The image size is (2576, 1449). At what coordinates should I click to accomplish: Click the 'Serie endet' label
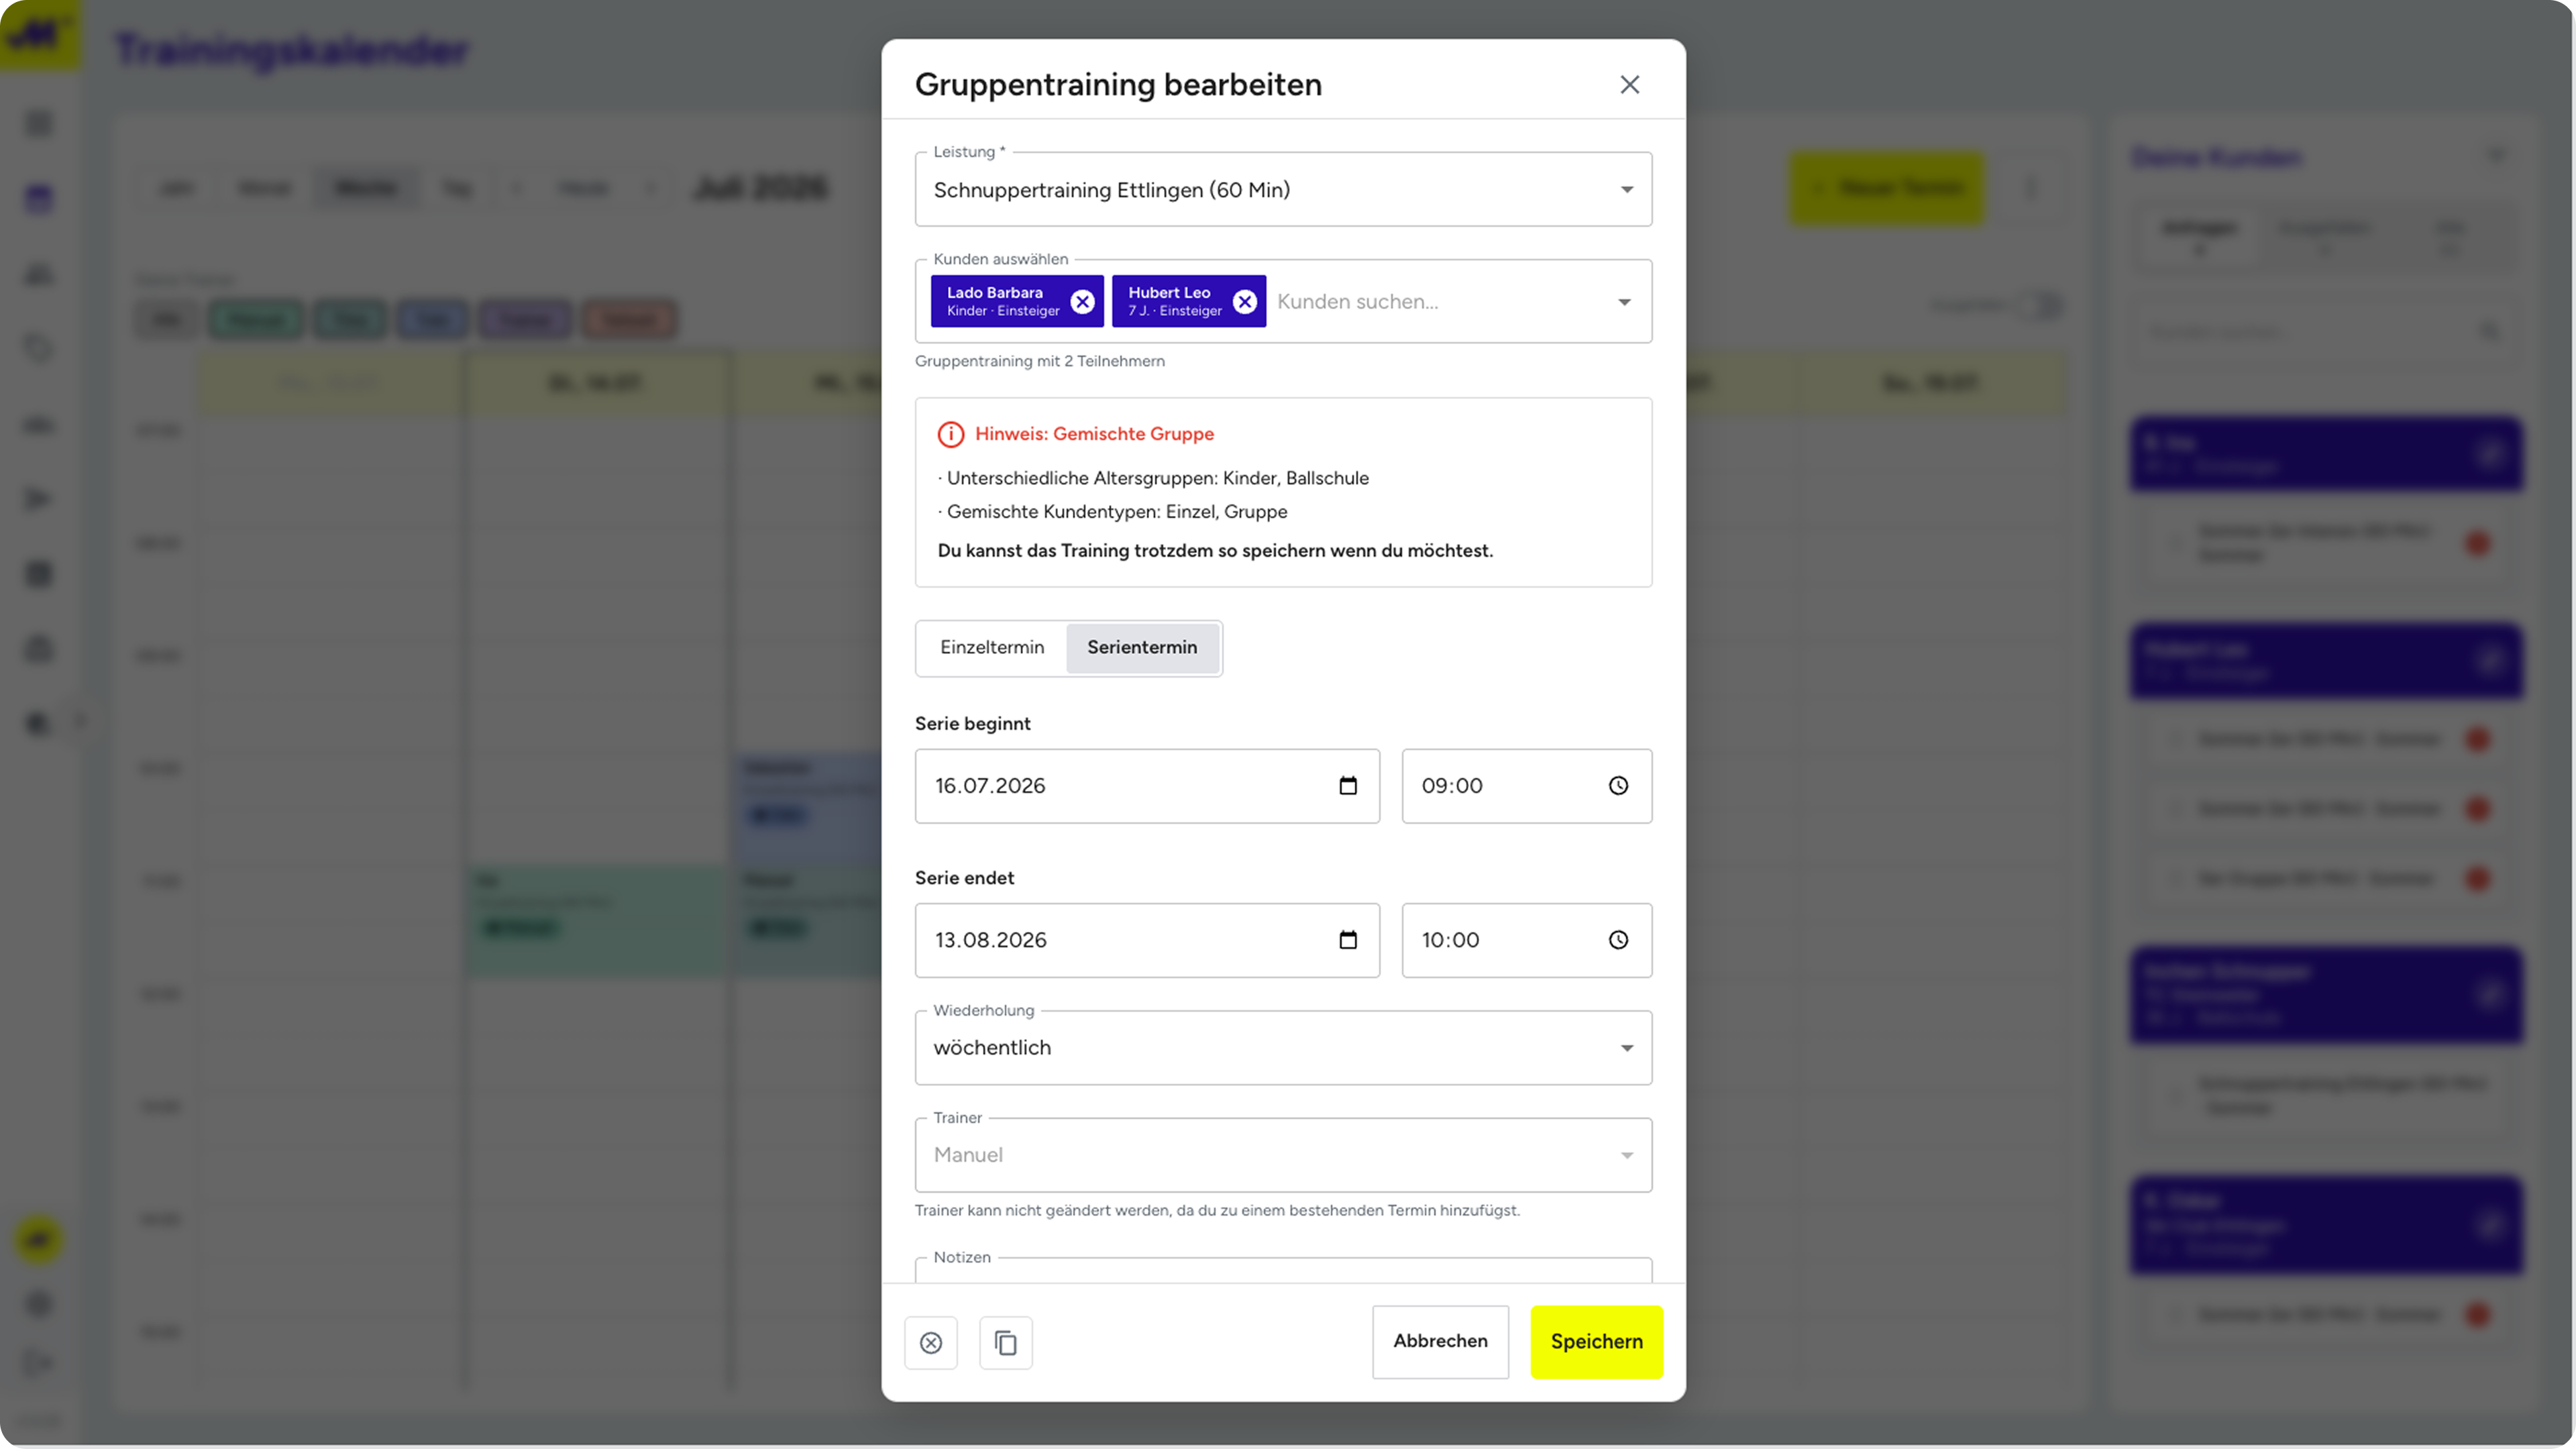964,878
